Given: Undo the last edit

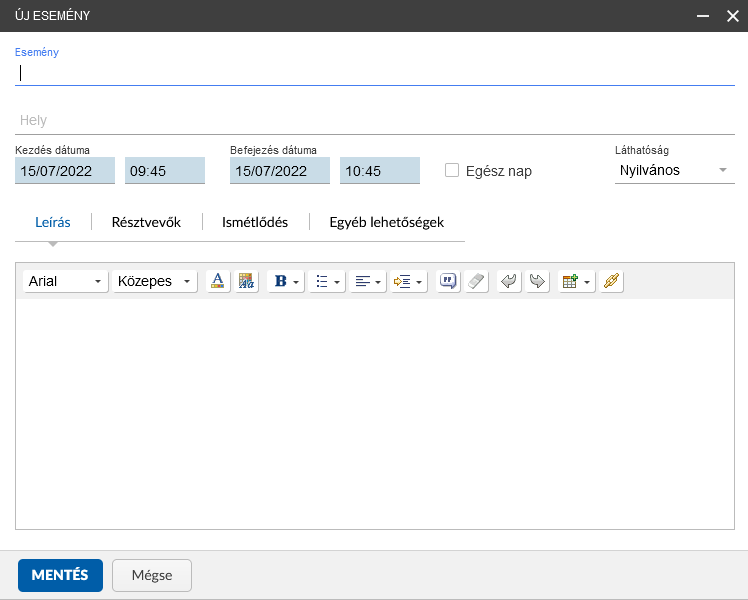Looking at the screenshot, I should 509,281.
